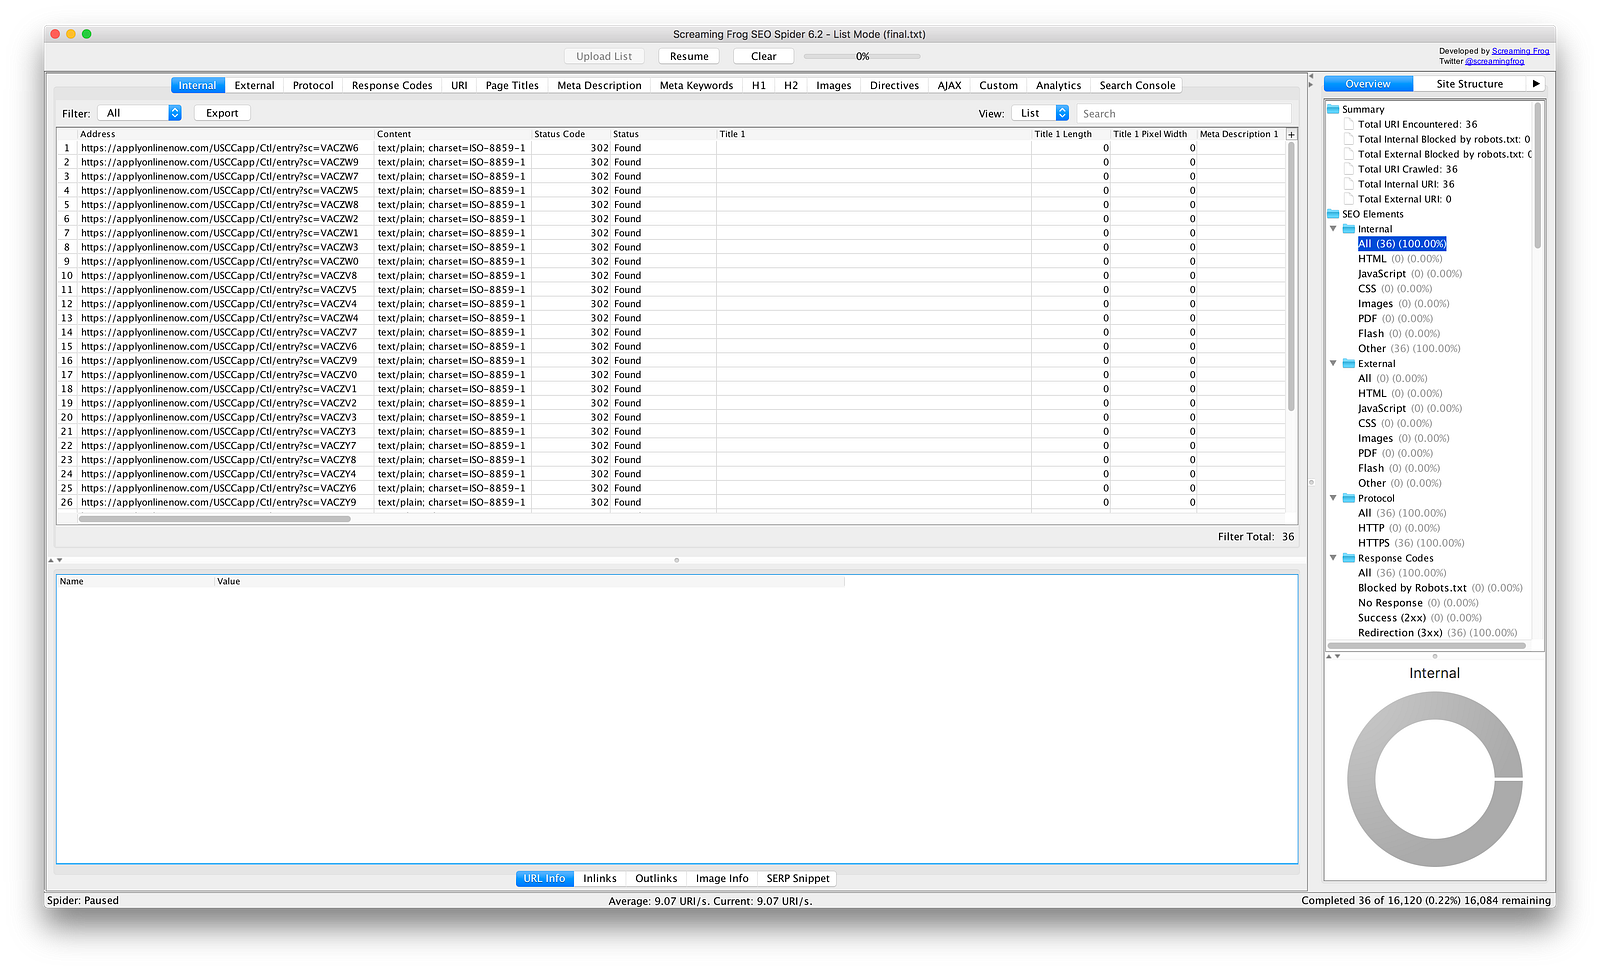Image resolution: width=1600 pixels, height=971 pixels.
Task: Switch to the Search Console tab
Action: (x=1137, y=85)
